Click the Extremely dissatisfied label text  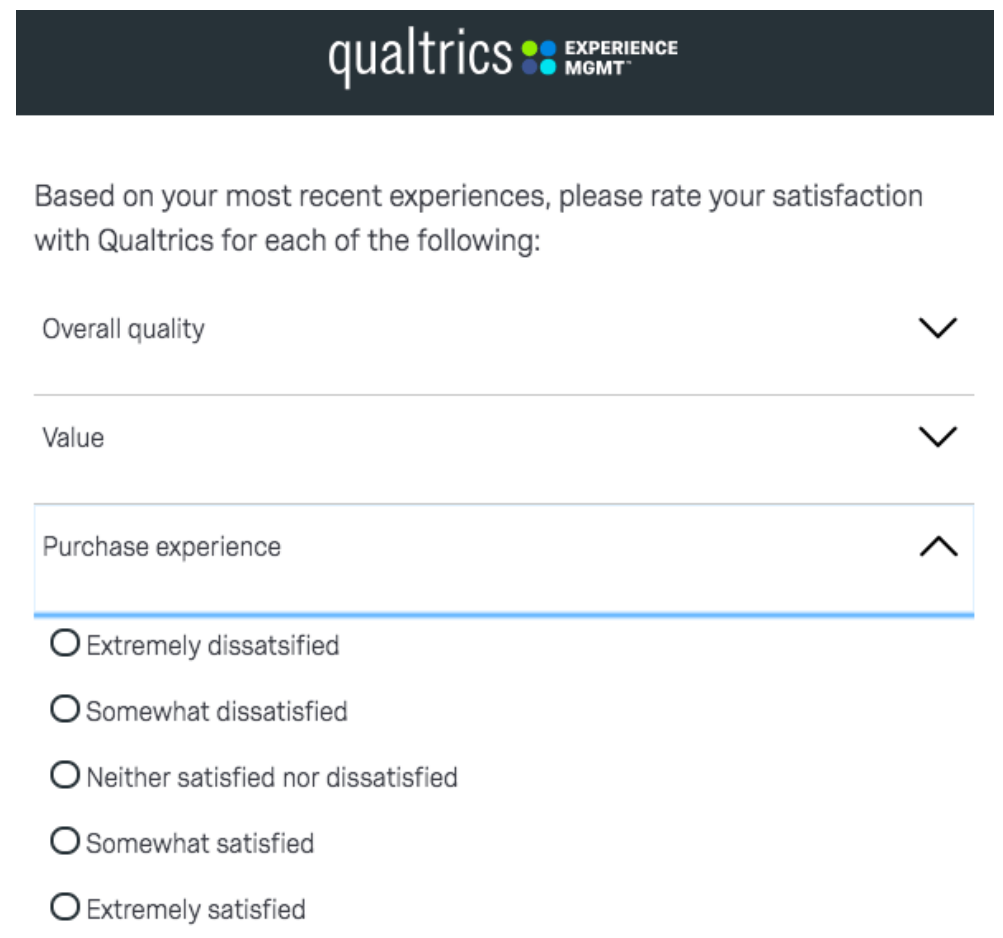[213, 645]
